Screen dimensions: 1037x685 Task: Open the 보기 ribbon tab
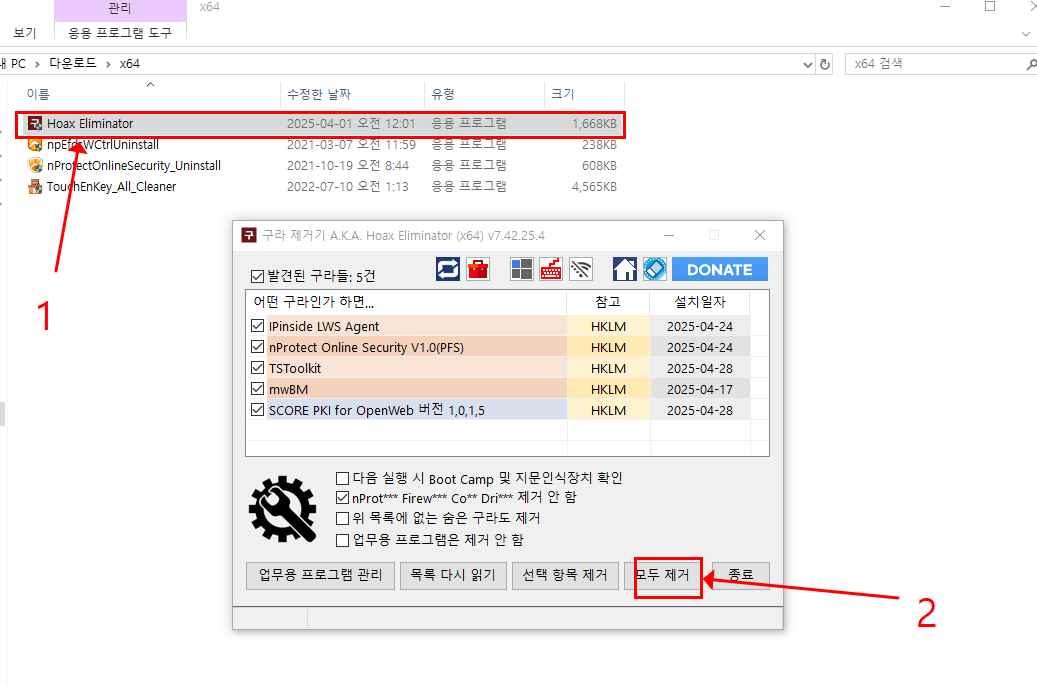coord(25,33)
